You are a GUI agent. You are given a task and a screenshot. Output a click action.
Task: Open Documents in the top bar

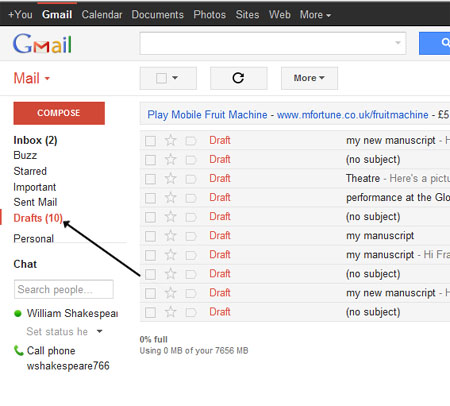157,15
